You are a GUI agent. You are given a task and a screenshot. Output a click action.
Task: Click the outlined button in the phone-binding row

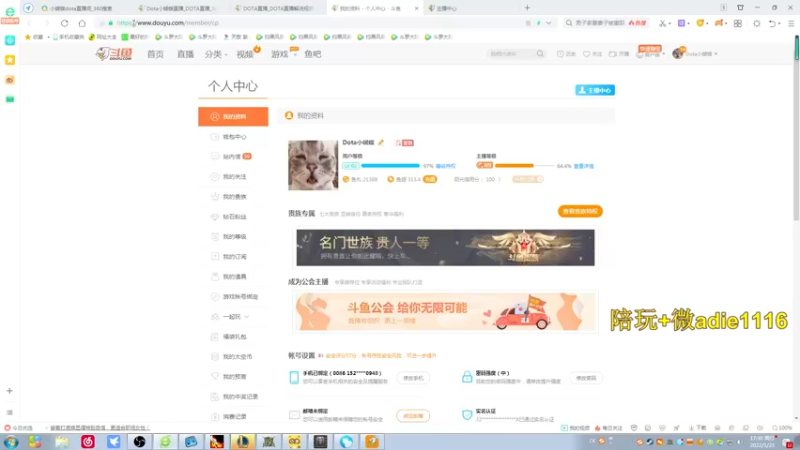(413, 378)
